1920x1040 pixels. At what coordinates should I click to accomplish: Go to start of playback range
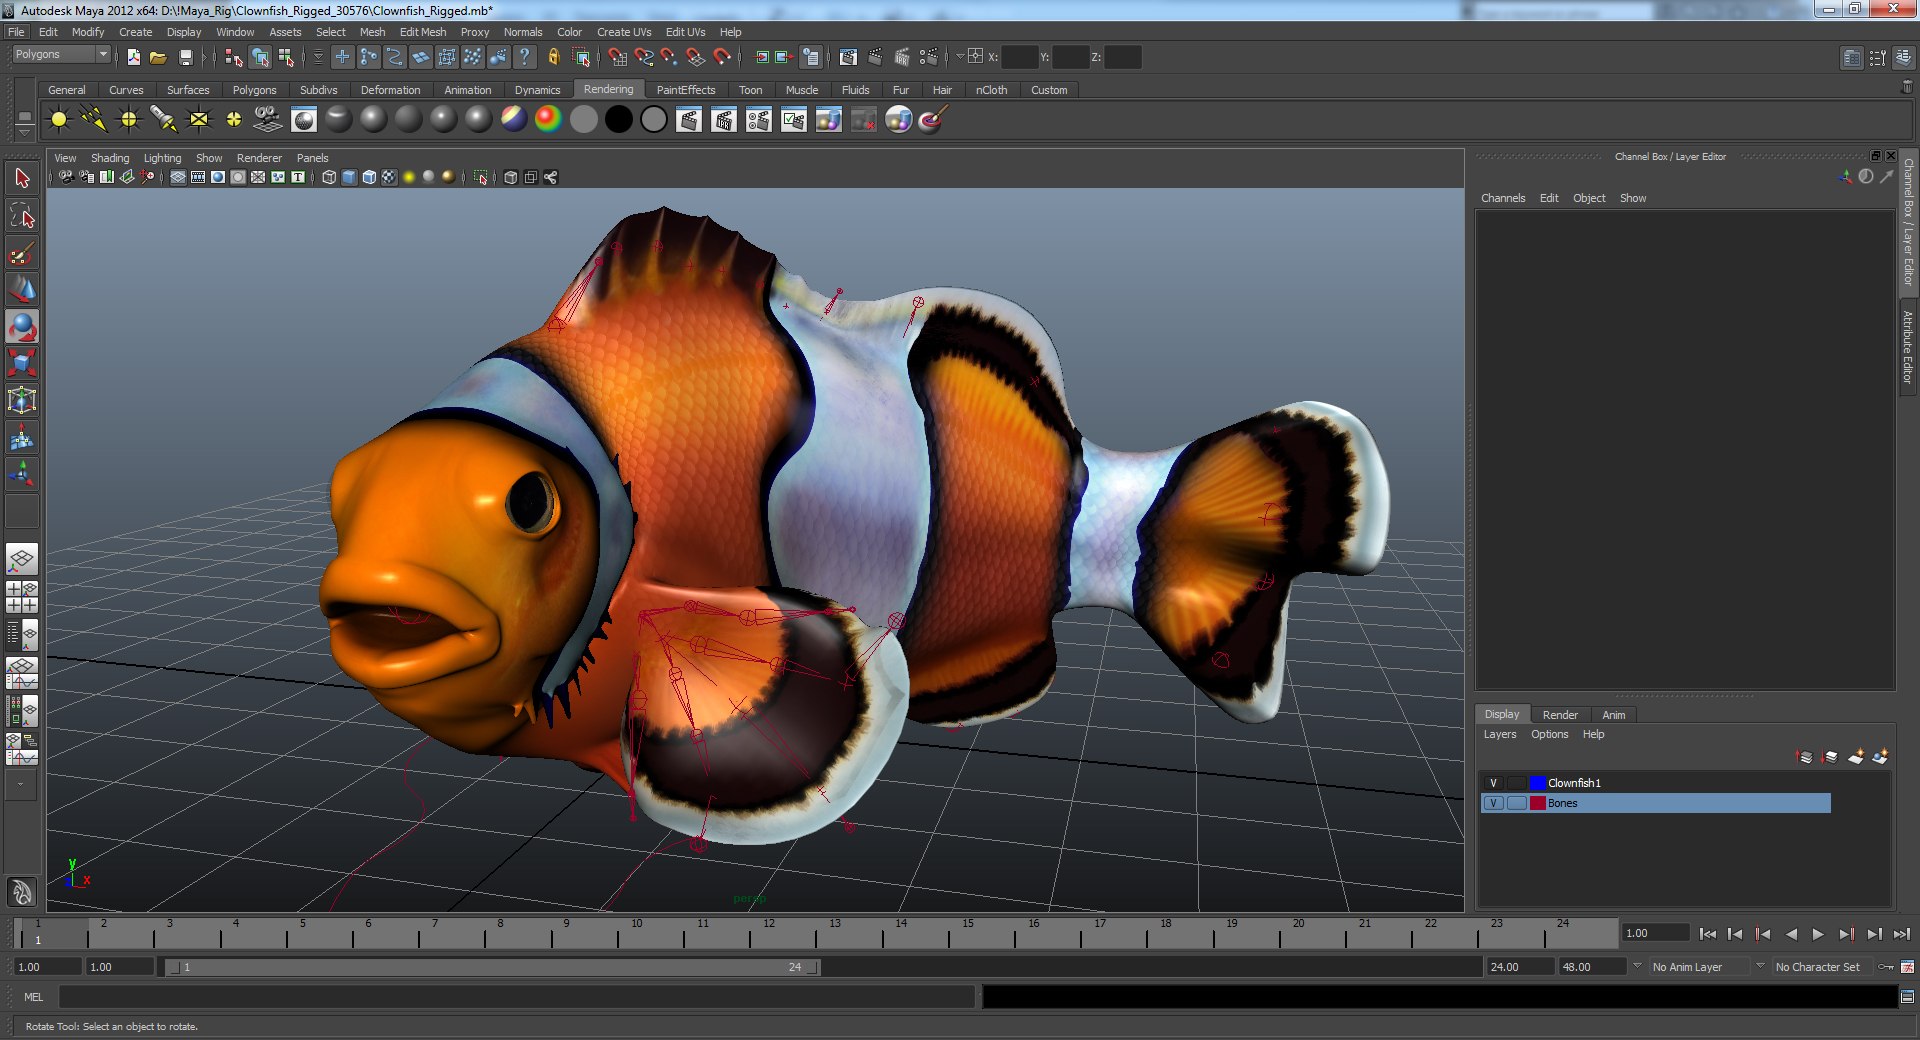pos(1708,934)
